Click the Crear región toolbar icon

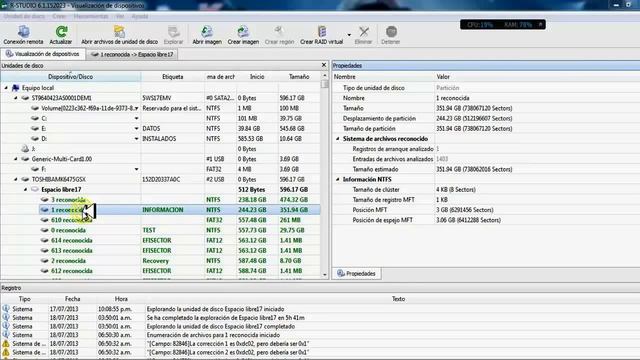pyautogui.click(x=279, y=31)
